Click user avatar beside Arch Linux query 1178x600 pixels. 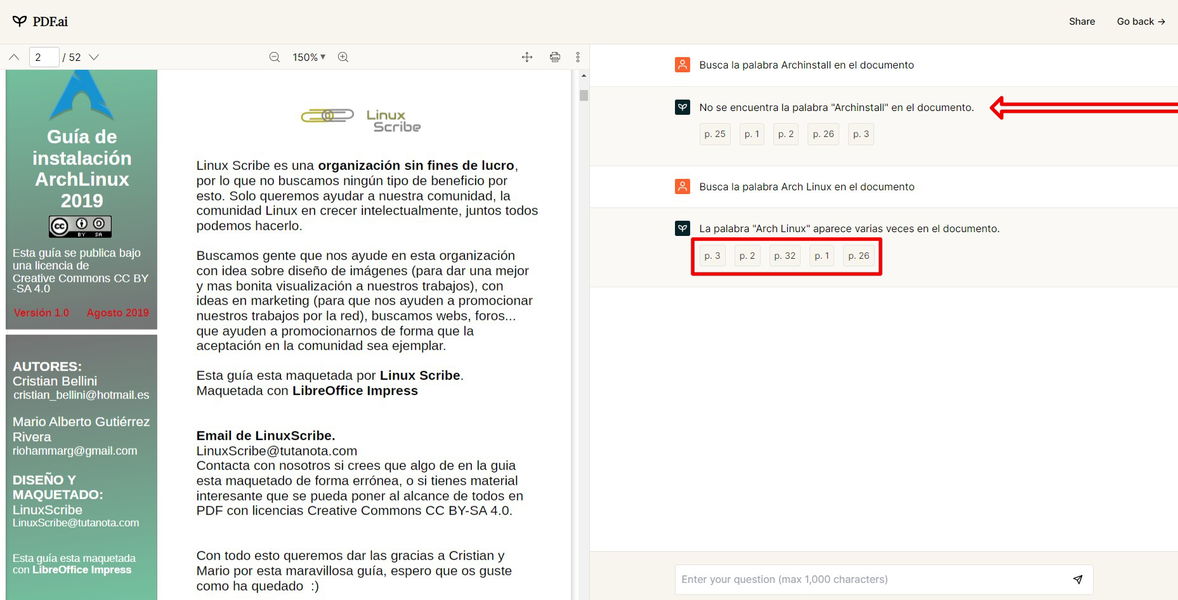682,186
